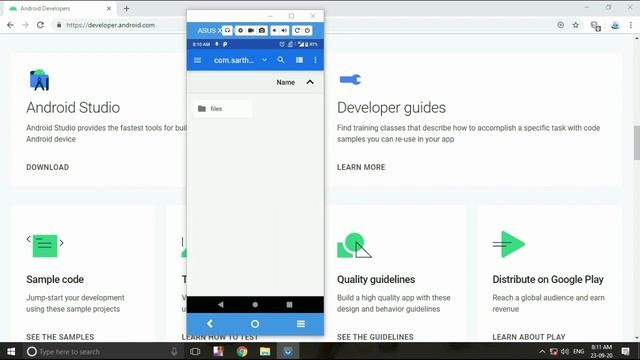Image resolution: width=640 pixels, height=360 pixels.
Task: Reload the developer.android.com page
Action: tap(40, 25)
